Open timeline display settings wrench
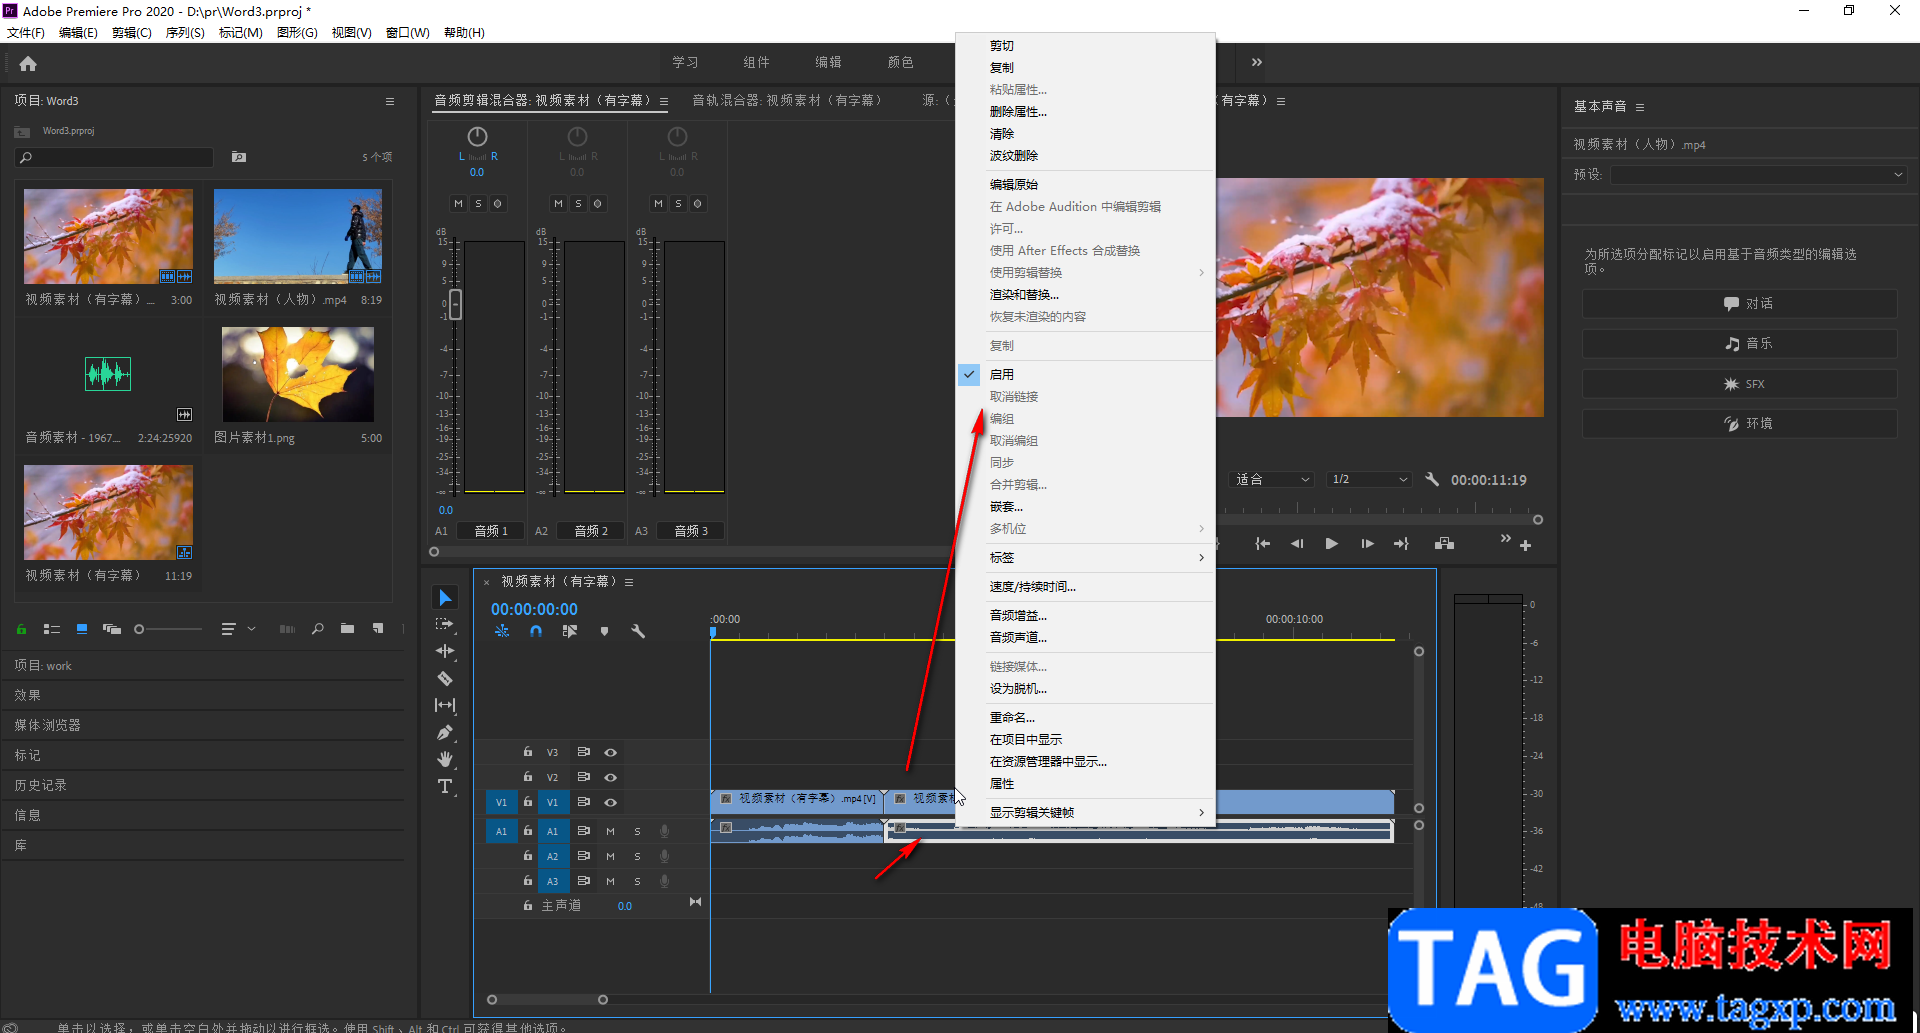1920x1033 pixels. (x=638, y=632)
